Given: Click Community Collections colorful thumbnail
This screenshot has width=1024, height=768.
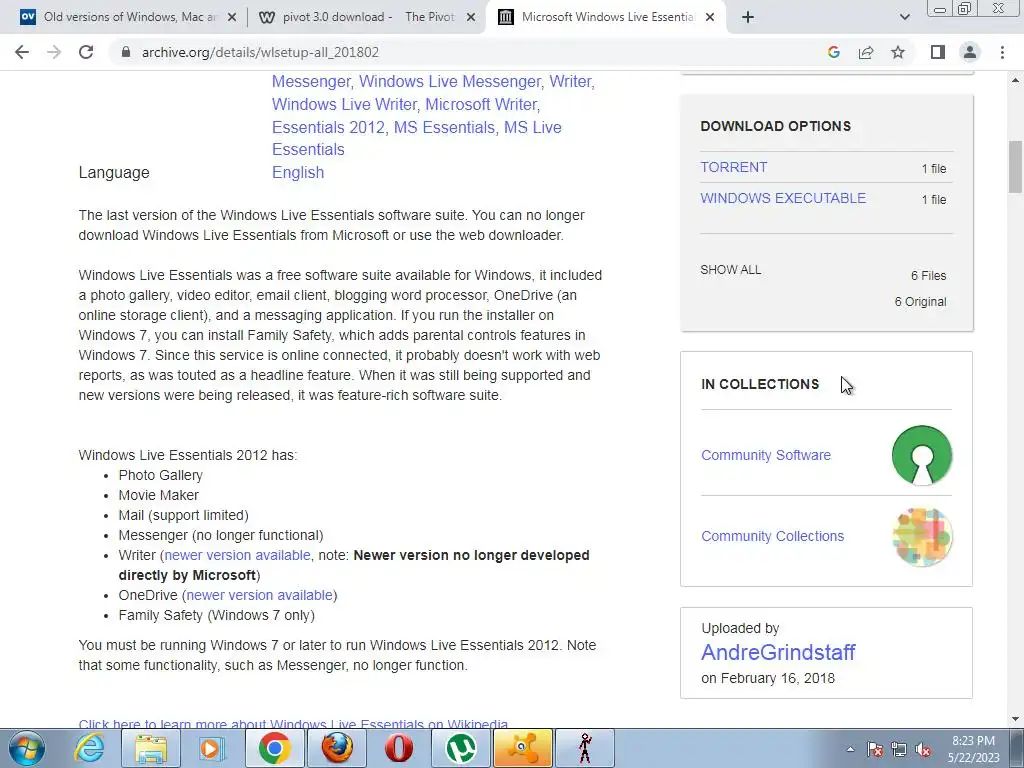Looking at the screenshot, I should [921, 536].
